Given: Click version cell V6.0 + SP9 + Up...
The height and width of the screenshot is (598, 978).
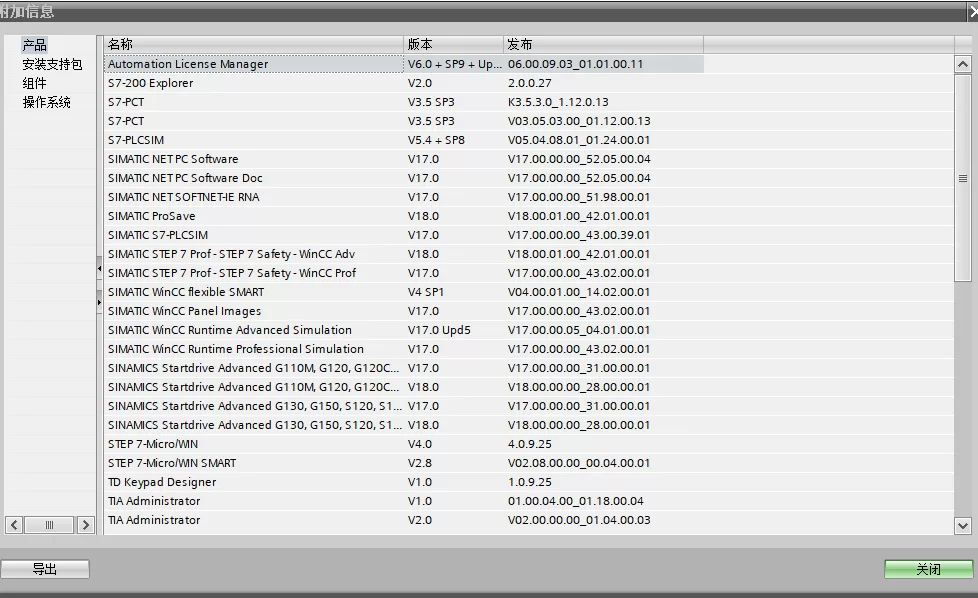Looking at the screenshot, I should pyautogui.click(x=455, y=64).
